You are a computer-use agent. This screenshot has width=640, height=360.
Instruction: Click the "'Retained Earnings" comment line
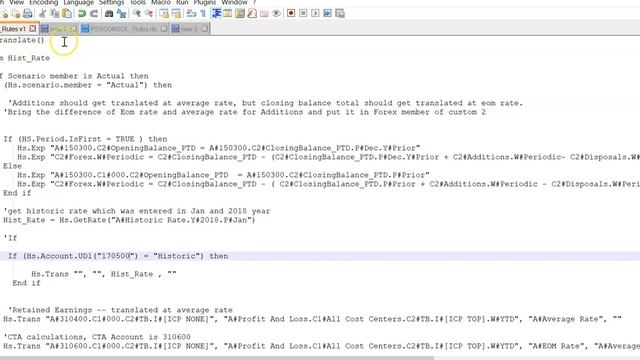120,310
